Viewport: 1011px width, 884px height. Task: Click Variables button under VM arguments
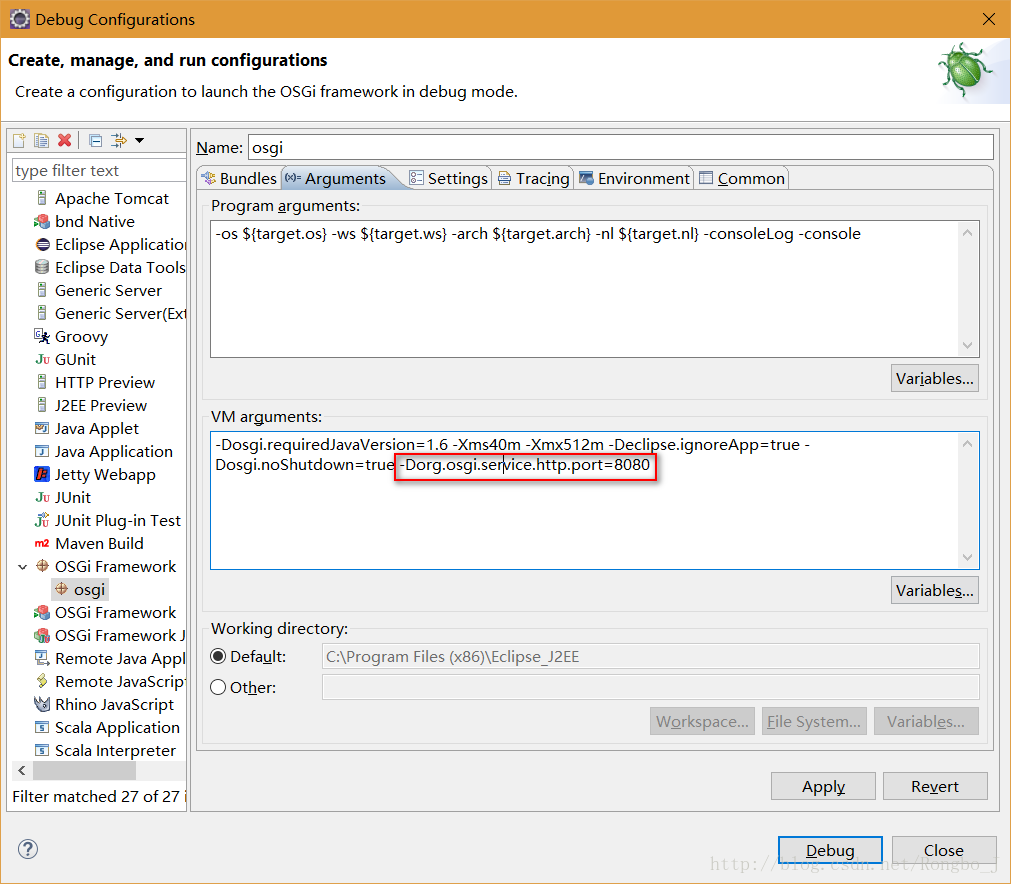(x=934, y=591)
